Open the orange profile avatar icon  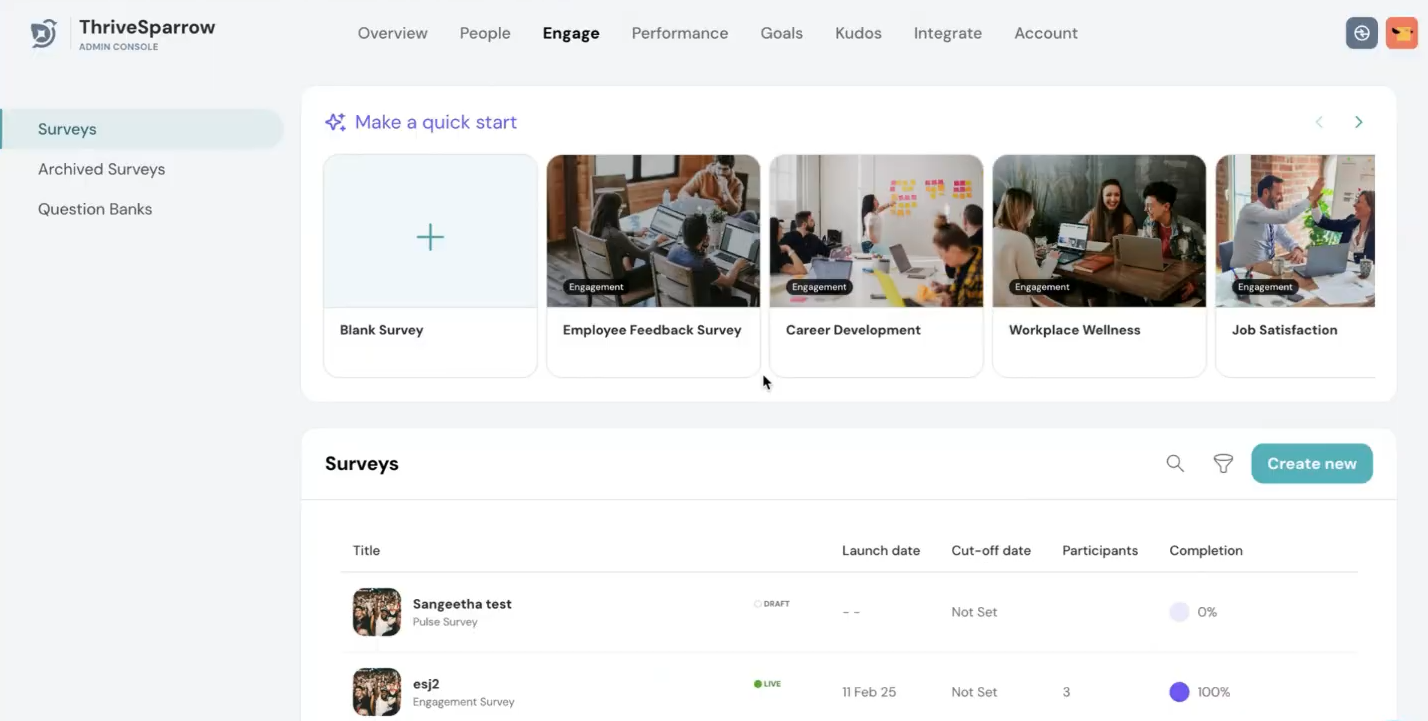point(1401,33)
